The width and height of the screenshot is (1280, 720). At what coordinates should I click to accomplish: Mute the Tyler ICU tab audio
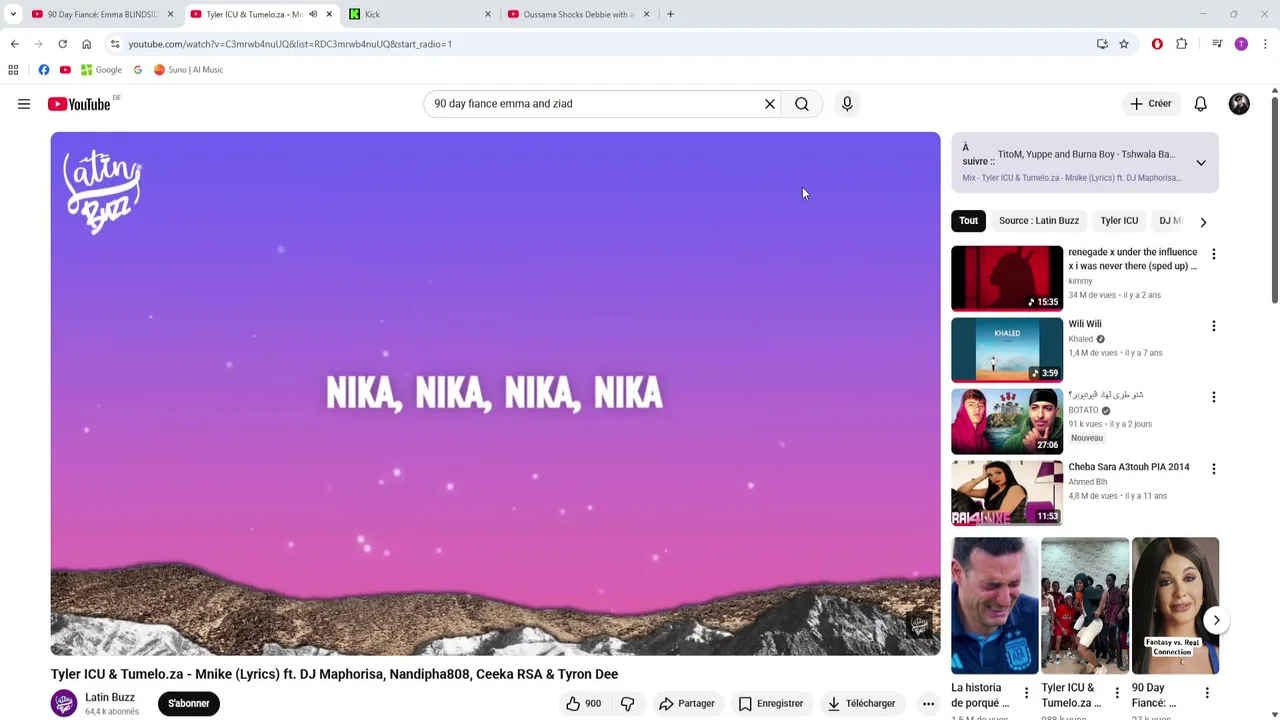coord(313,14)
